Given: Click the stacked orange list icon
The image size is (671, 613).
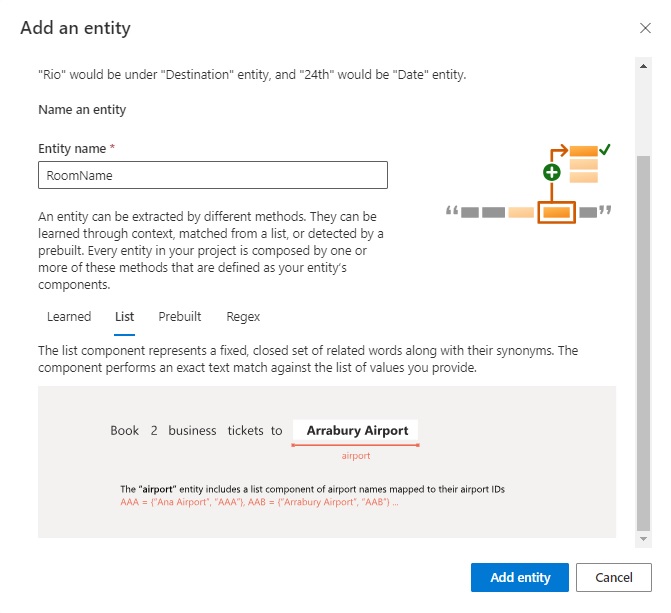Looking at the screenshot, I should [x=584, y=164].
